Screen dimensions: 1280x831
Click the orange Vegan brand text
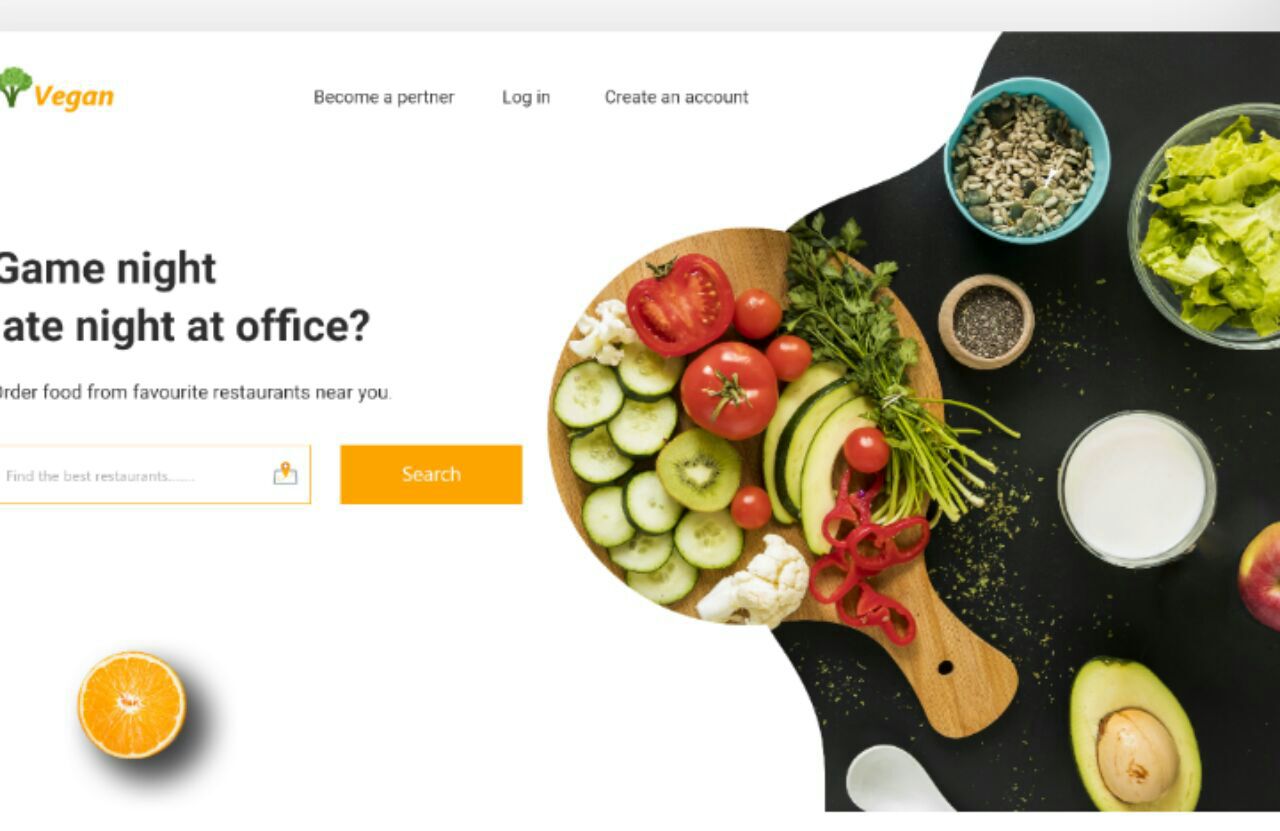coord(74,97)
